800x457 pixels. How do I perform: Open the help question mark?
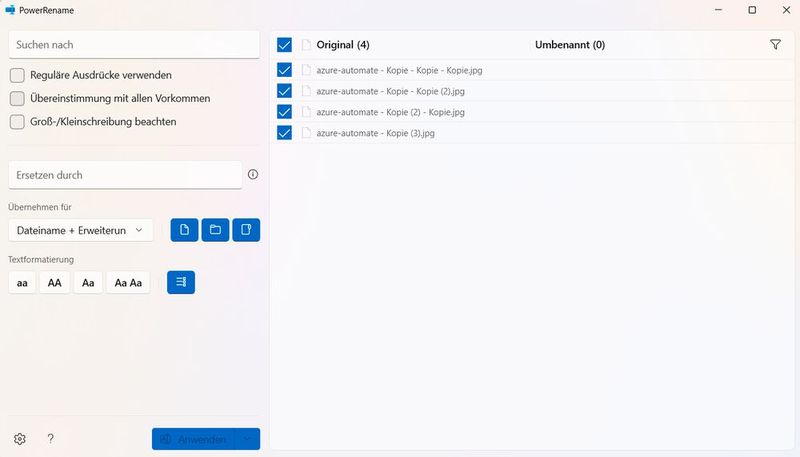click(51, 439)
